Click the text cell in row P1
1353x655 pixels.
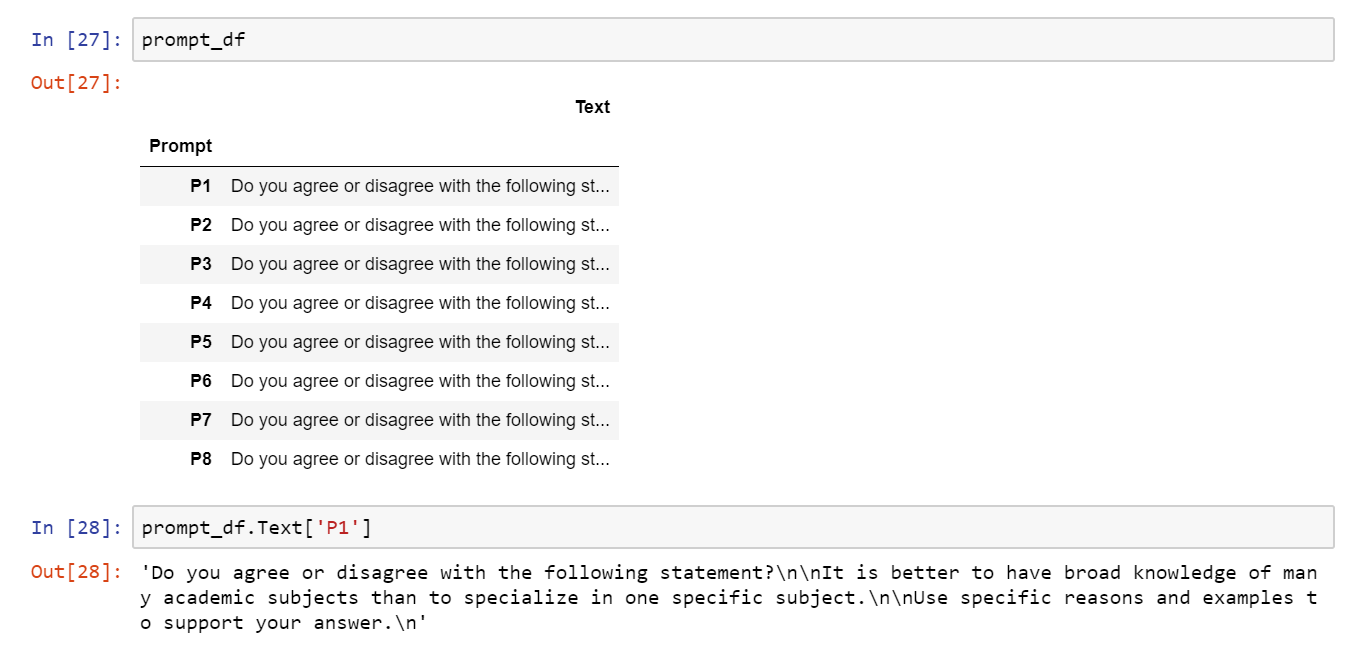tap(420, 186)
